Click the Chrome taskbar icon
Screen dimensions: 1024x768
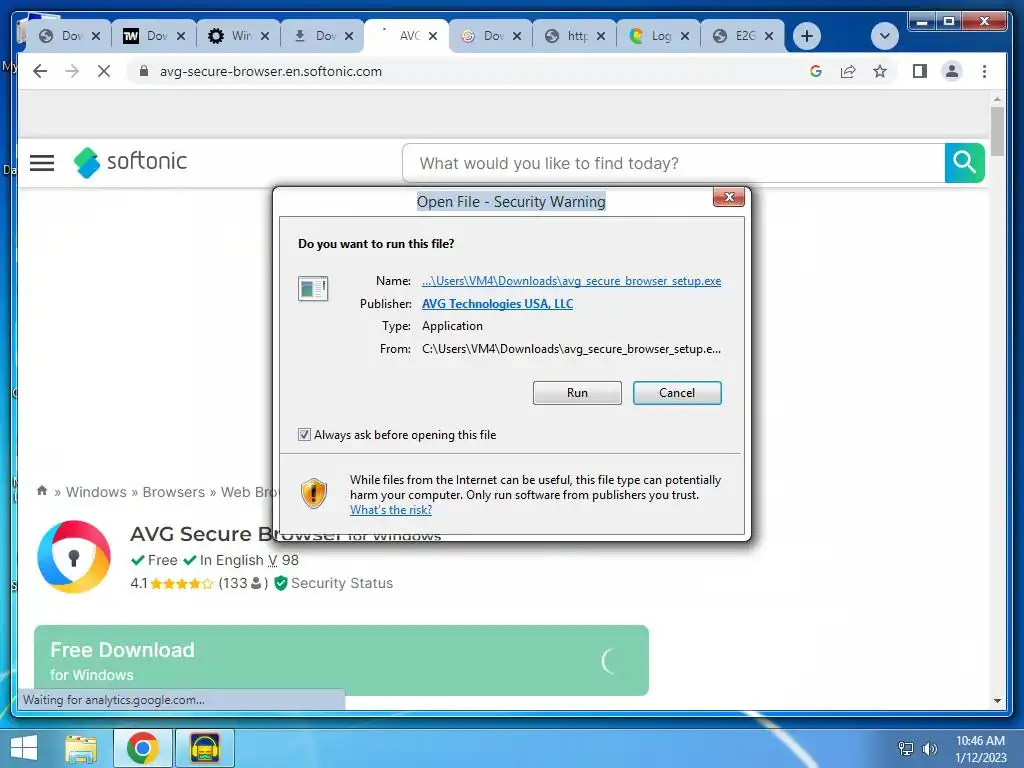coord(142,748)
